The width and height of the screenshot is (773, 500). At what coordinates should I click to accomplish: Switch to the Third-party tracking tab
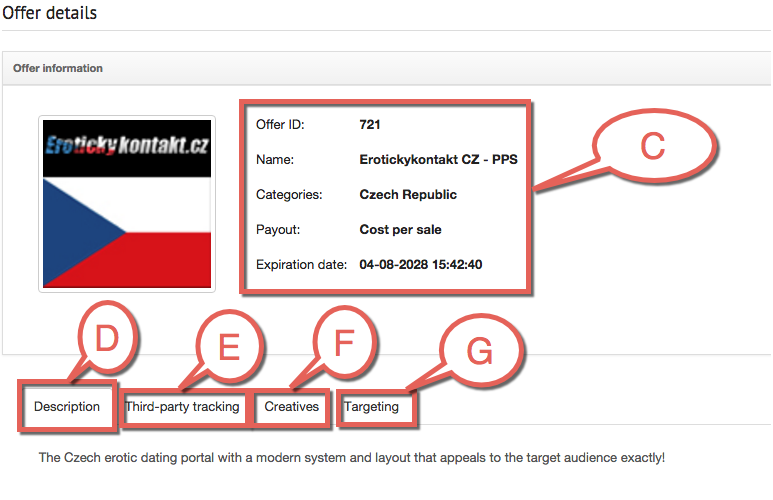(x=183, y=407)
